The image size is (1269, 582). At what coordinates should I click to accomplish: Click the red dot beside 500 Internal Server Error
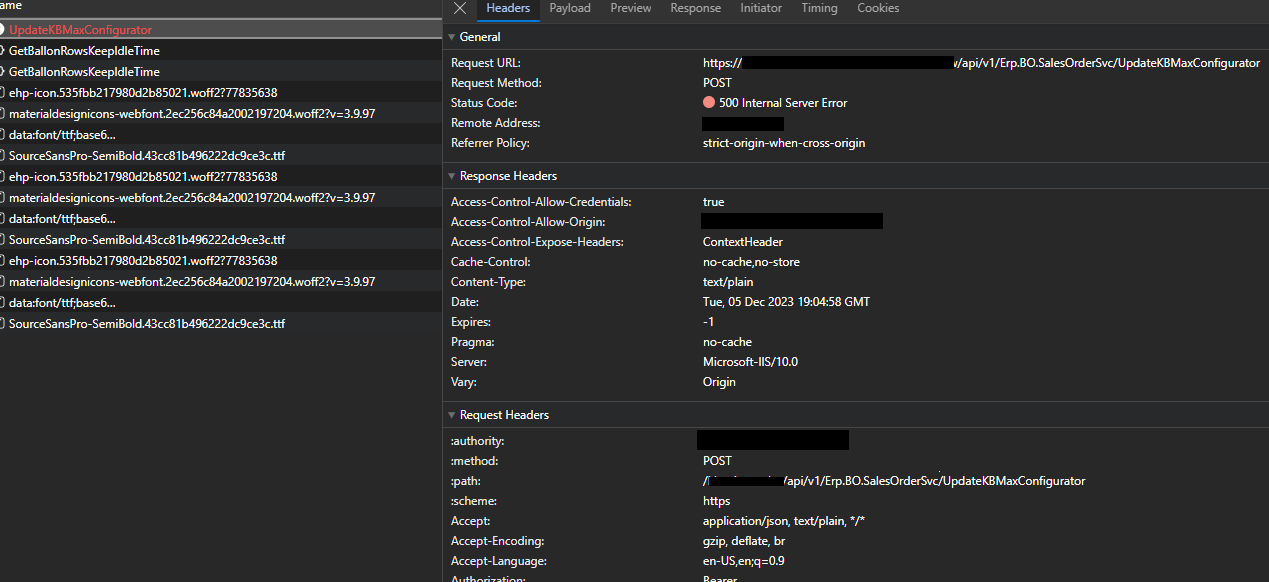(709, 103)
